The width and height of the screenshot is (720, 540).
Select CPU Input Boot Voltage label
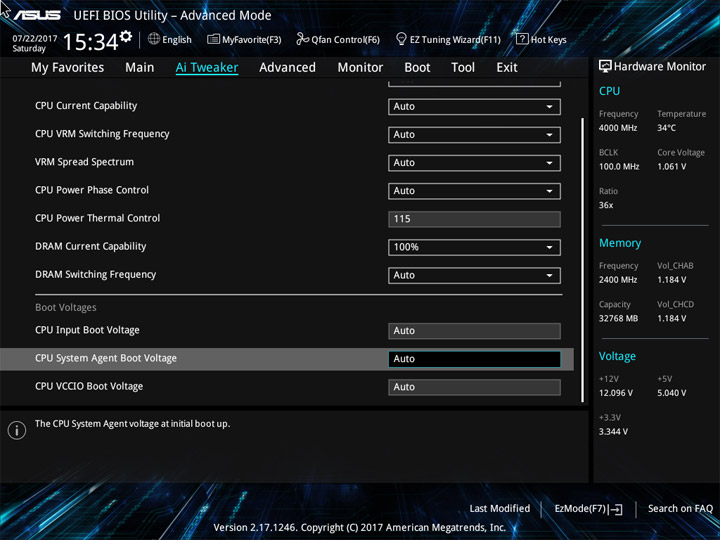coord(87,330)
